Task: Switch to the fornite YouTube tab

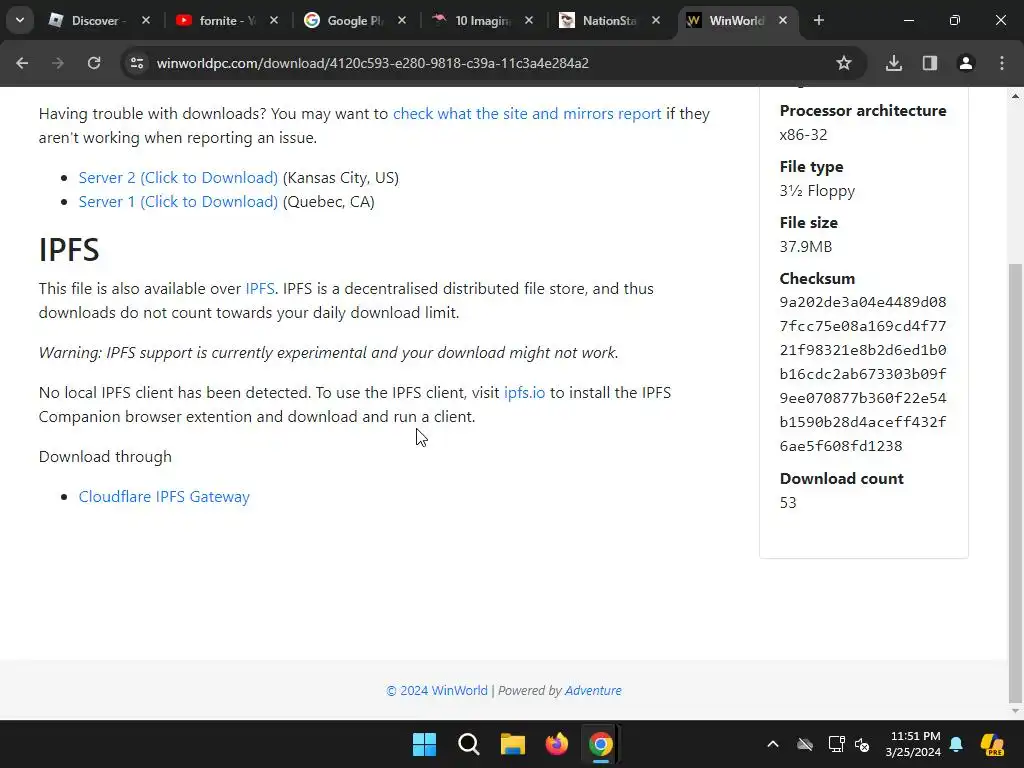Action: (x=227, y=21)
